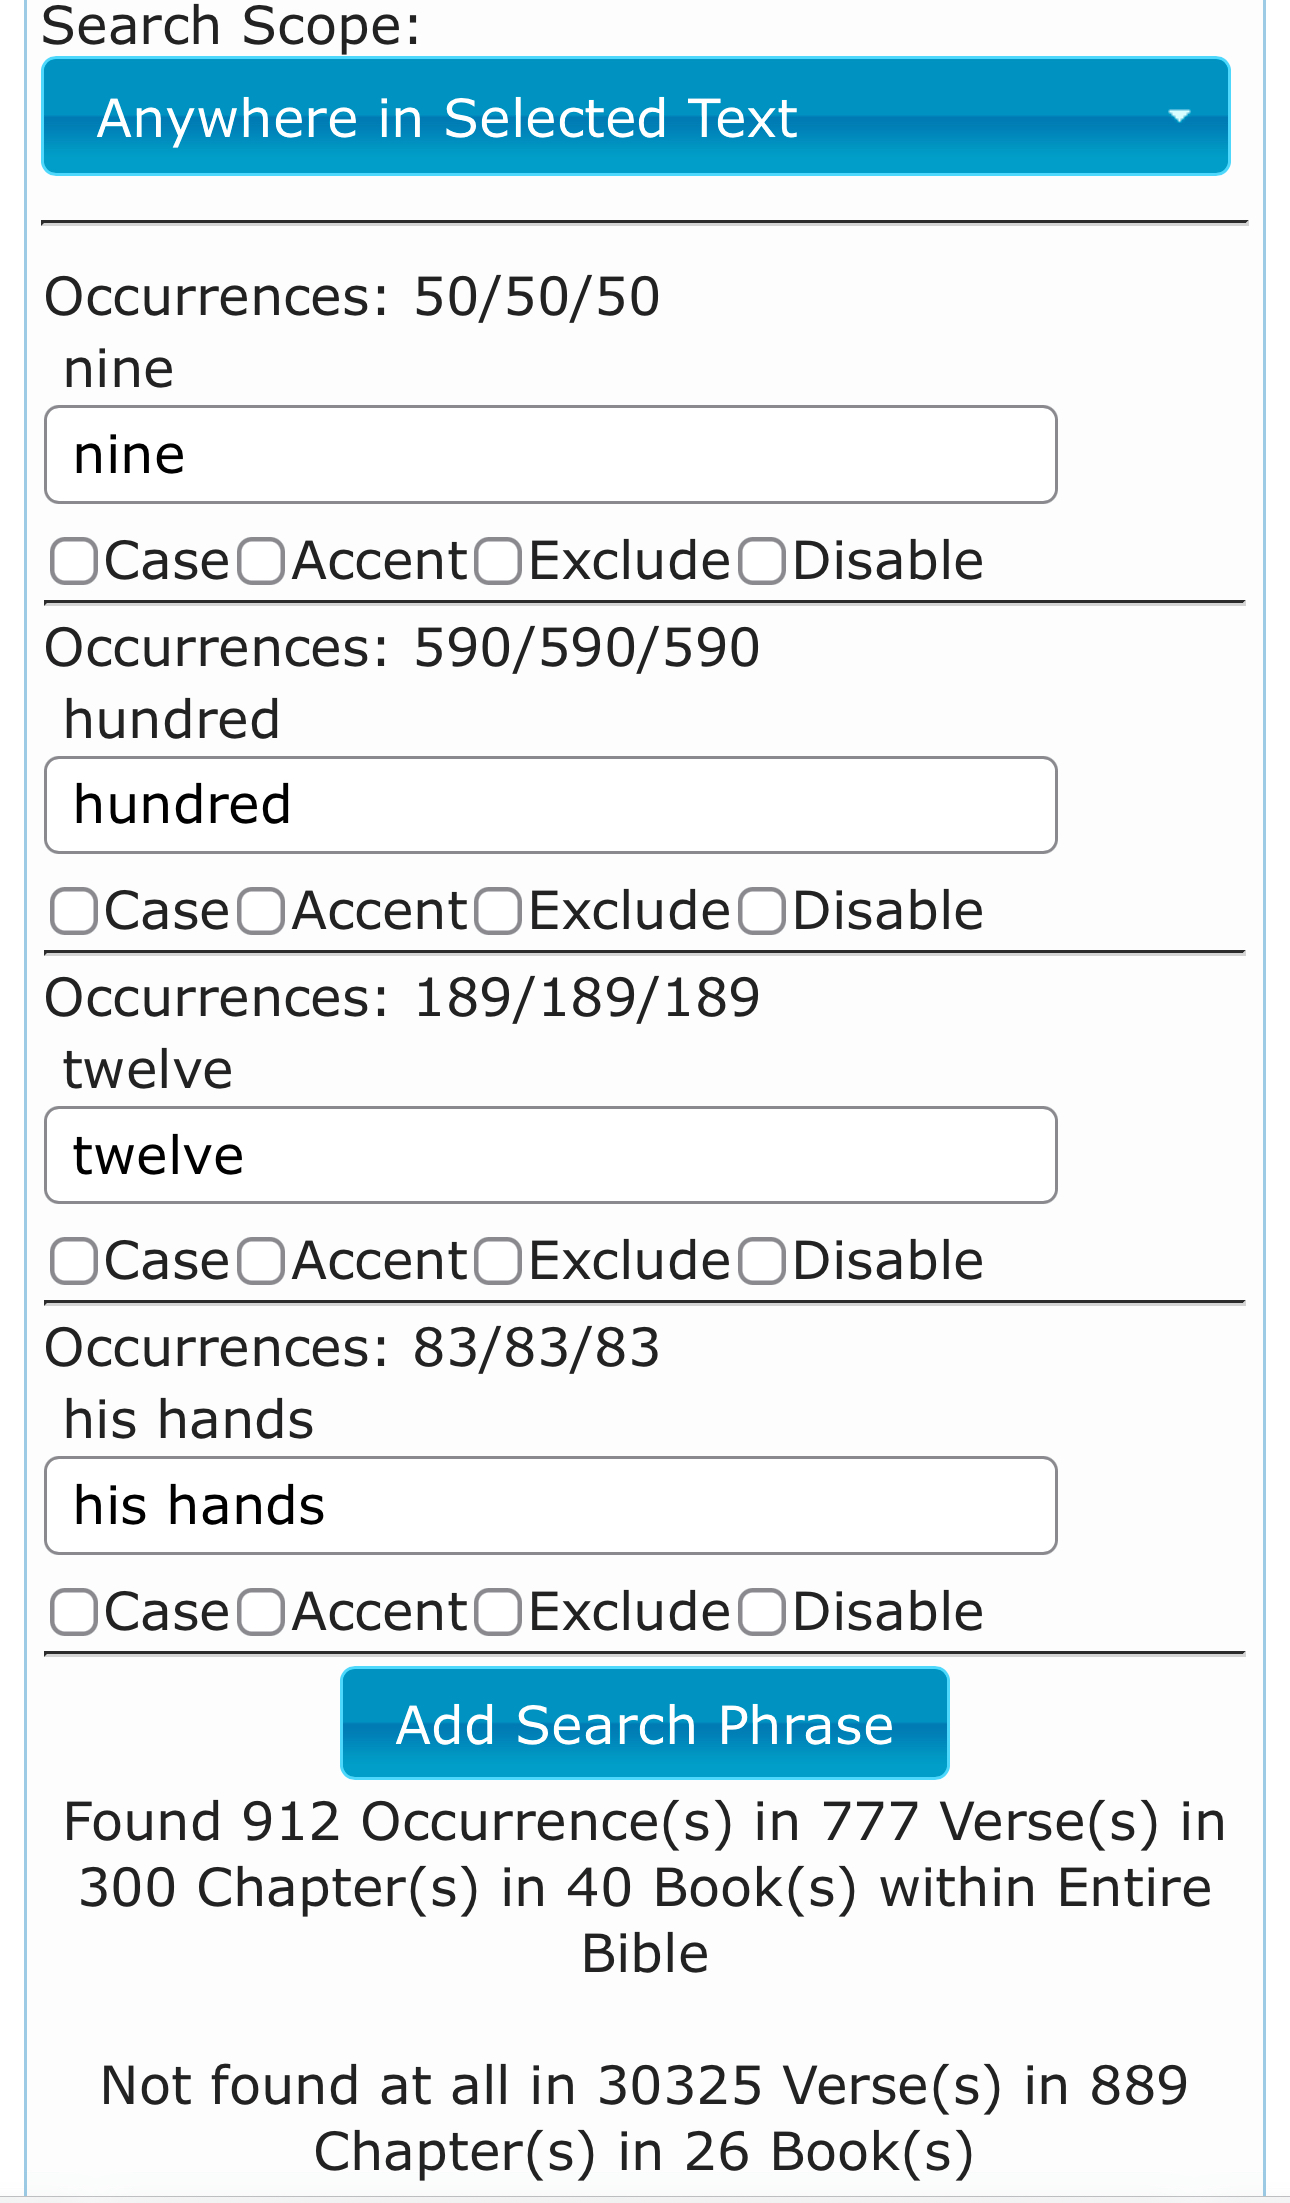This screenshot has height=2203, width=1290.
Task: Enable Case checkbox for 'his hands' phrase
Action: 74,1612
